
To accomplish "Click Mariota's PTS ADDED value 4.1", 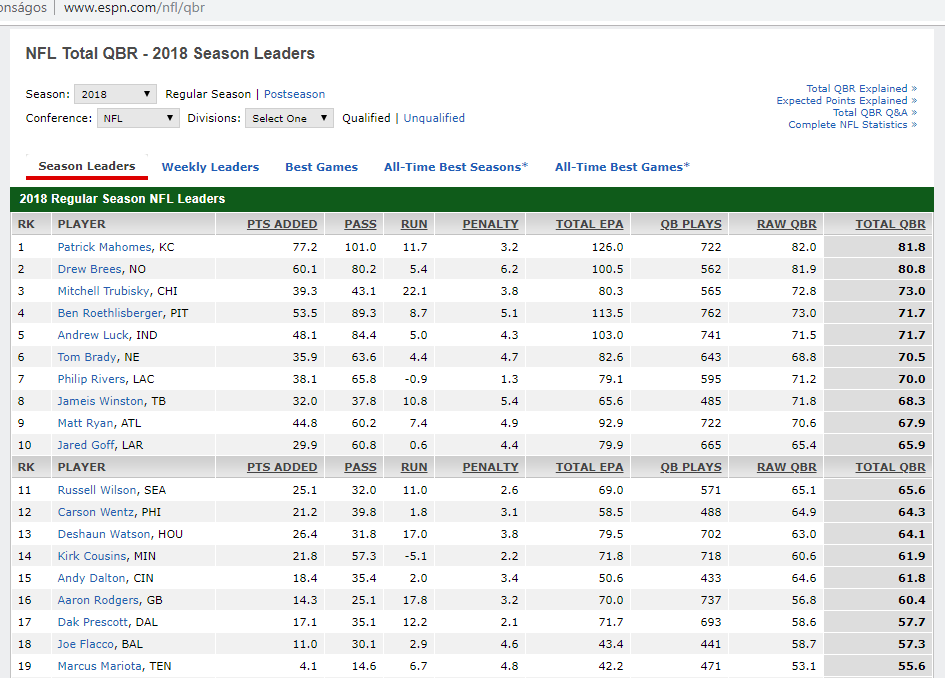I will (308, 666).
